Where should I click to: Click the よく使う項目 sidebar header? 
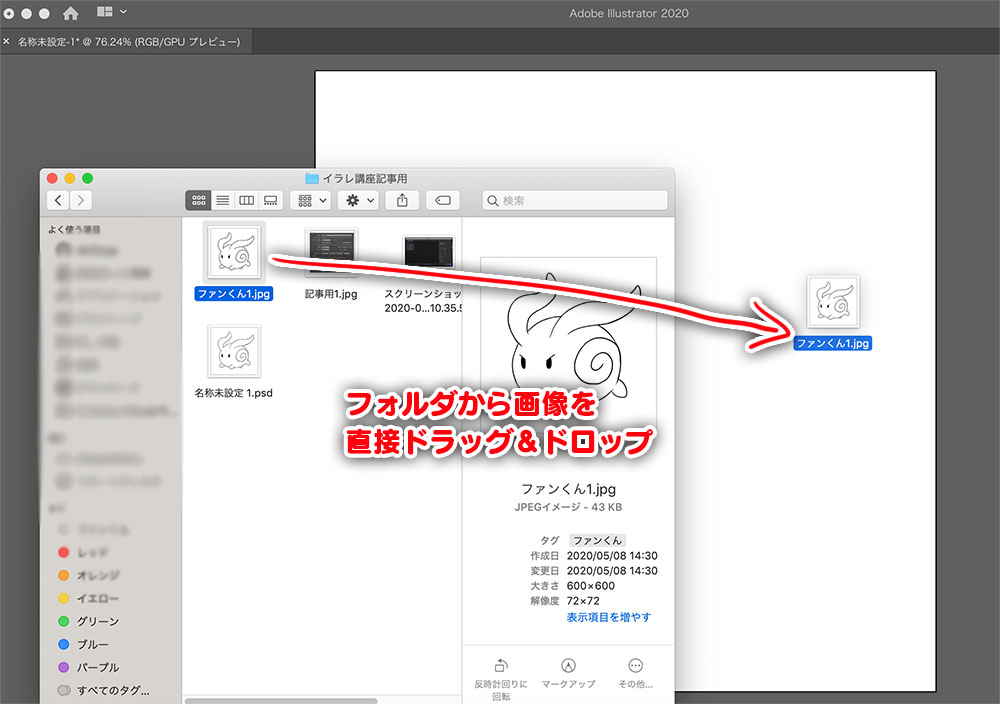[74, 229]
